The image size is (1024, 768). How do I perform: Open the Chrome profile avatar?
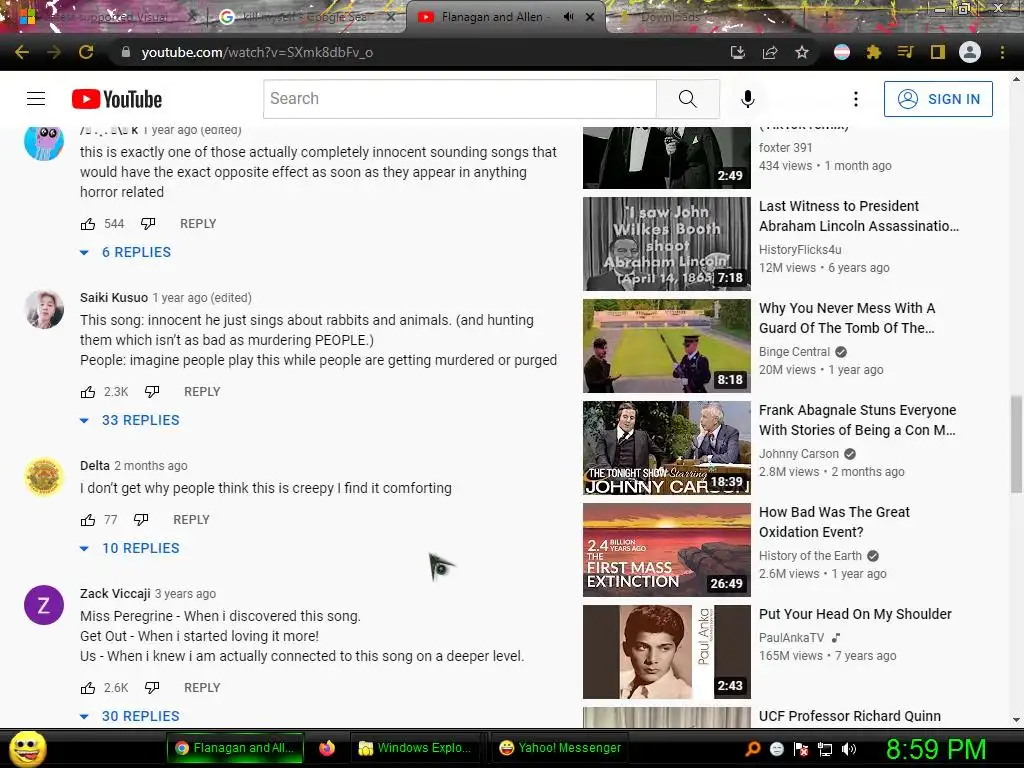coord(970,52)
